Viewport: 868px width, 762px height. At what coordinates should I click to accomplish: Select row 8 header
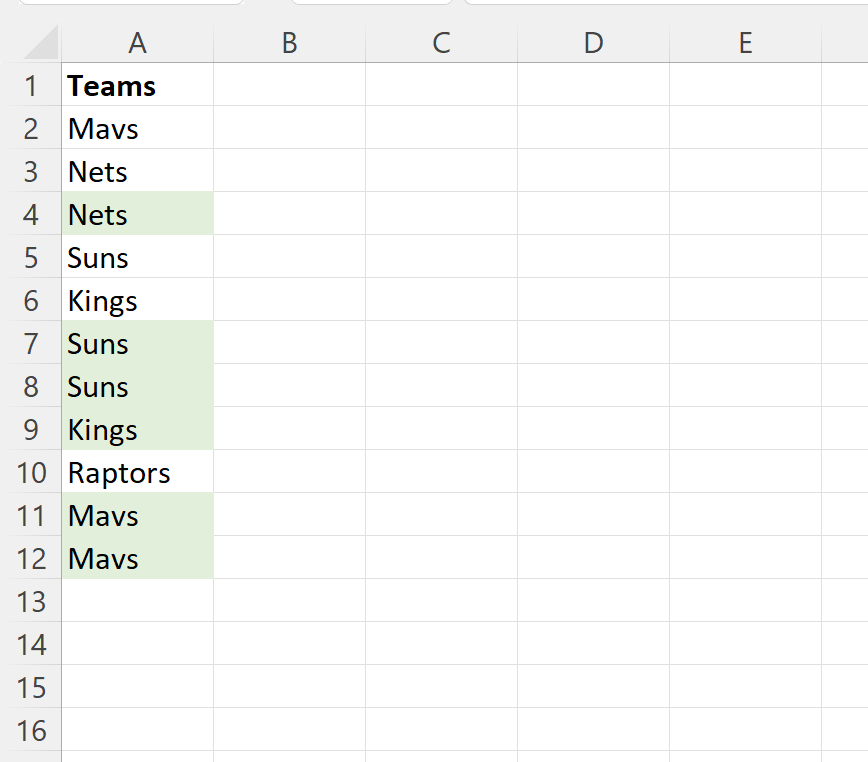(30, 385)
